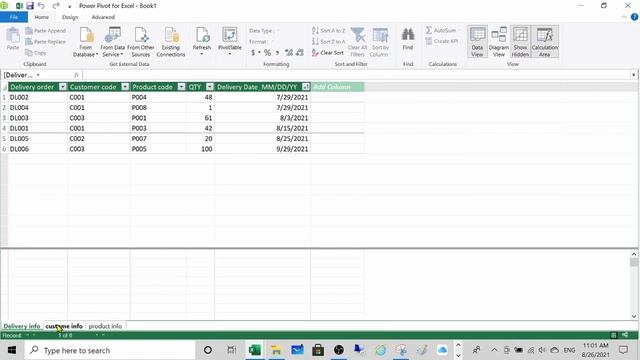Save with the quick access icon
This screenshot has width=640, height=360.
coord(30,6)
